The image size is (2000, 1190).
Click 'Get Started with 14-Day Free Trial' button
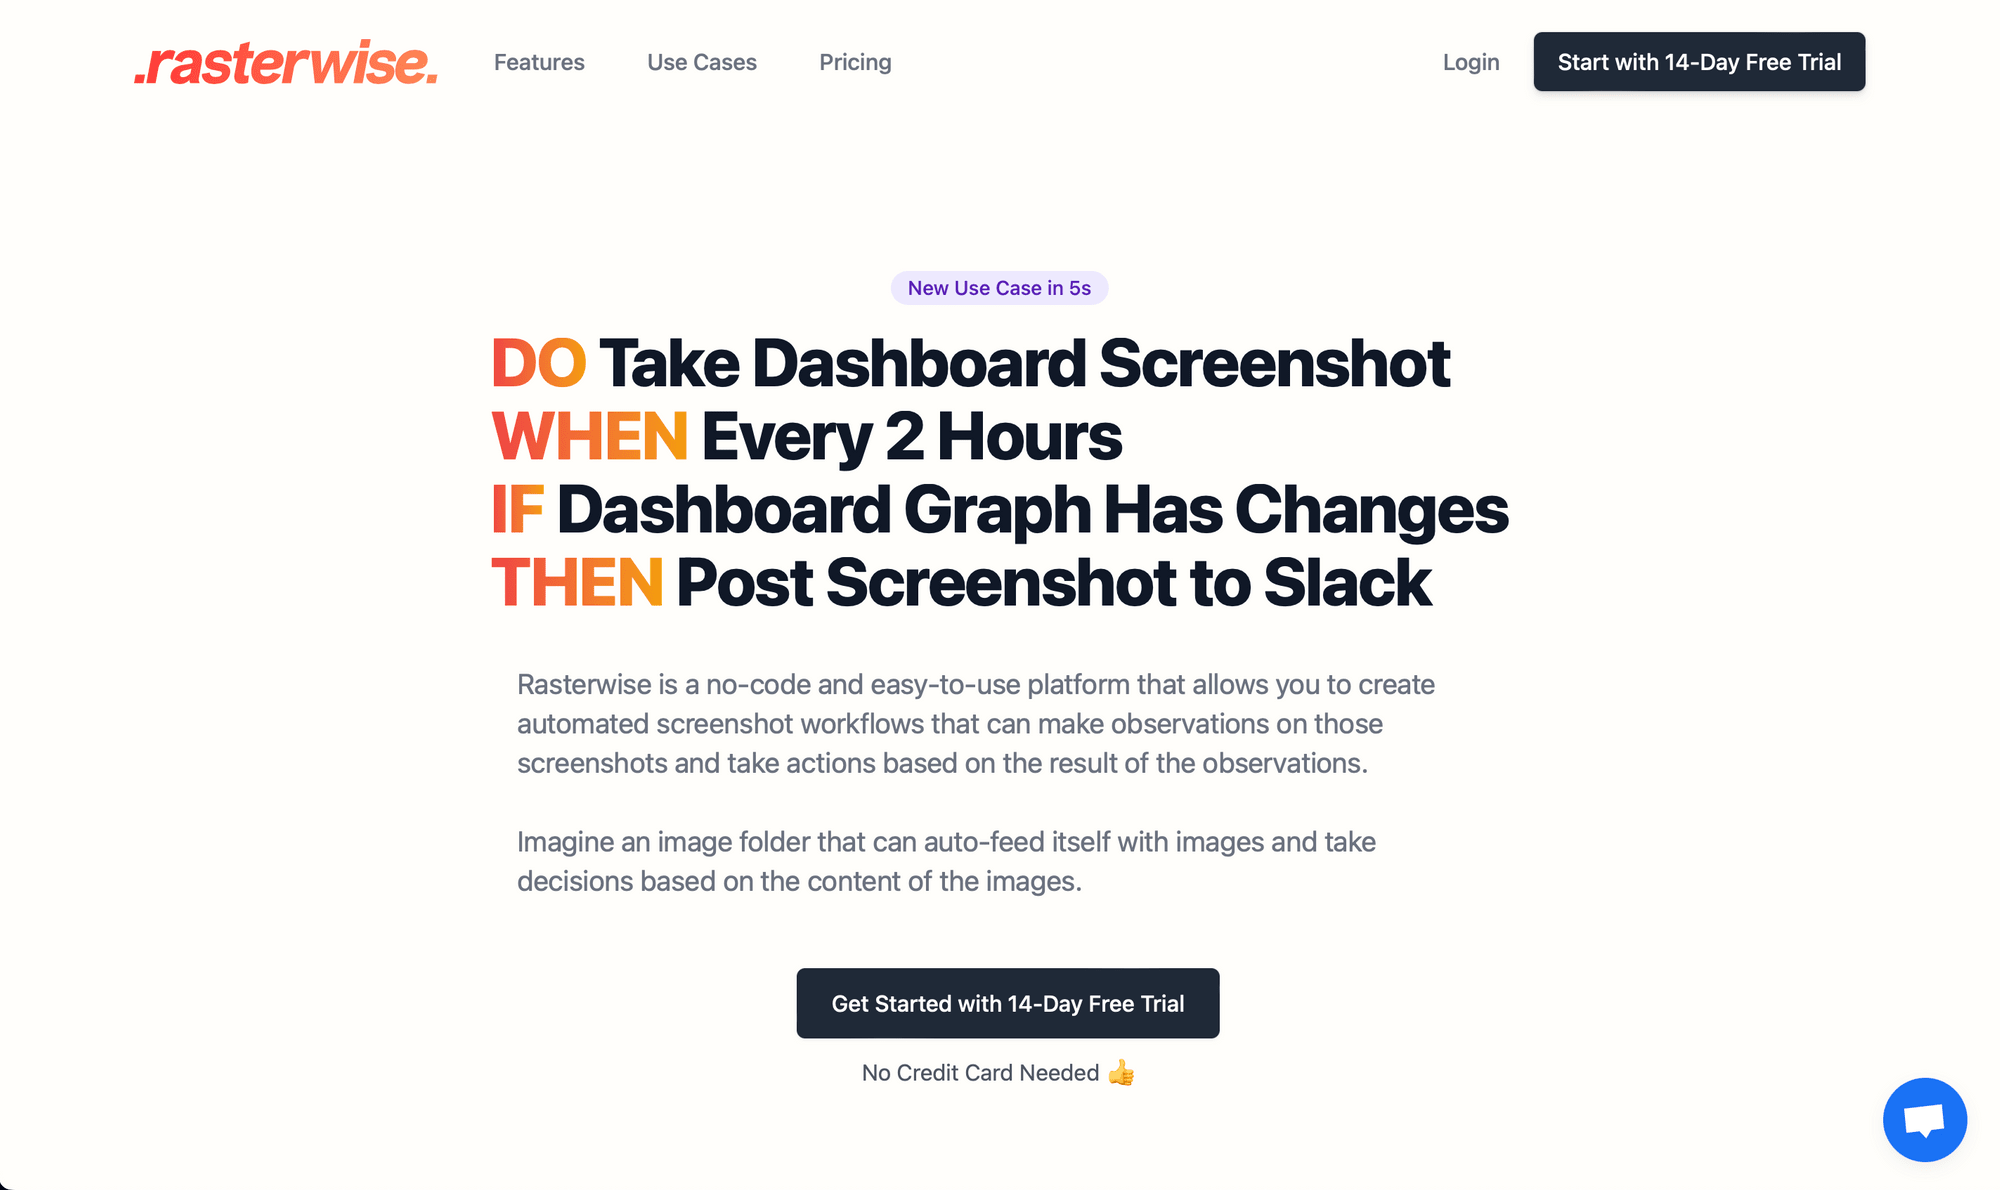[1007, 1003]
